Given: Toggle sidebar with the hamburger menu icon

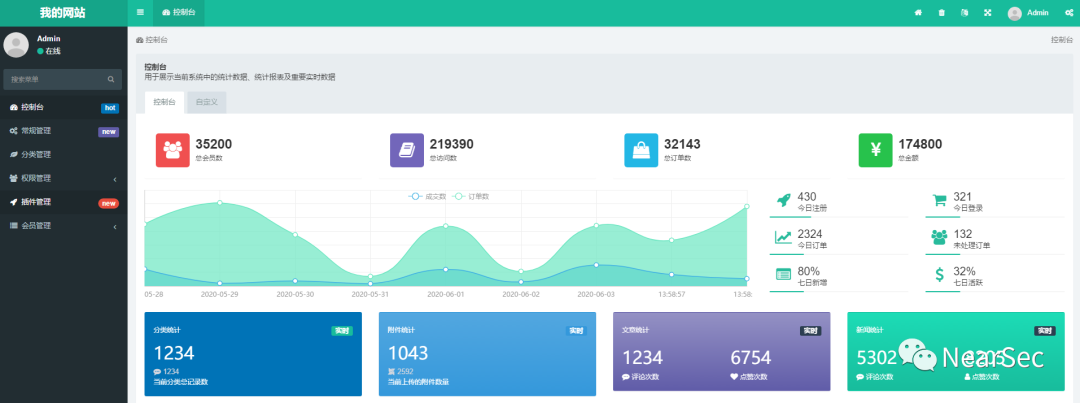Looking at the screenshot, I should (140, 12).
